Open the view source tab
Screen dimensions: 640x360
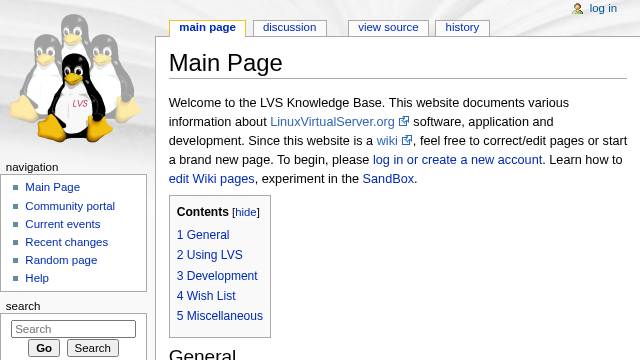(x=388, y=28)
